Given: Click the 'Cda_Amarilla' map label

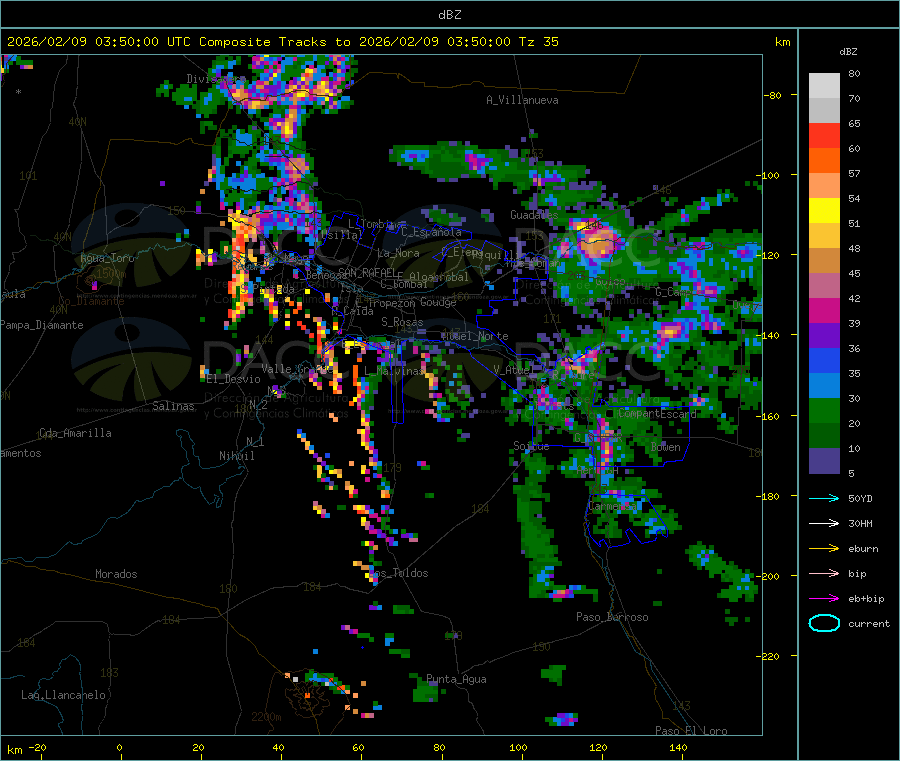Looking at the screenshot, I should [75, 433].
